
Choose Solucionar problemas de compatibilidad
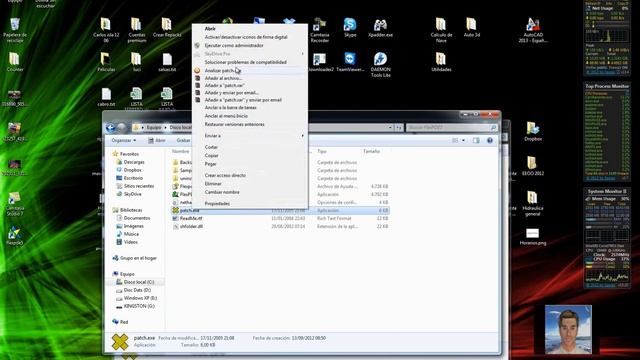[x=246, y=62]
